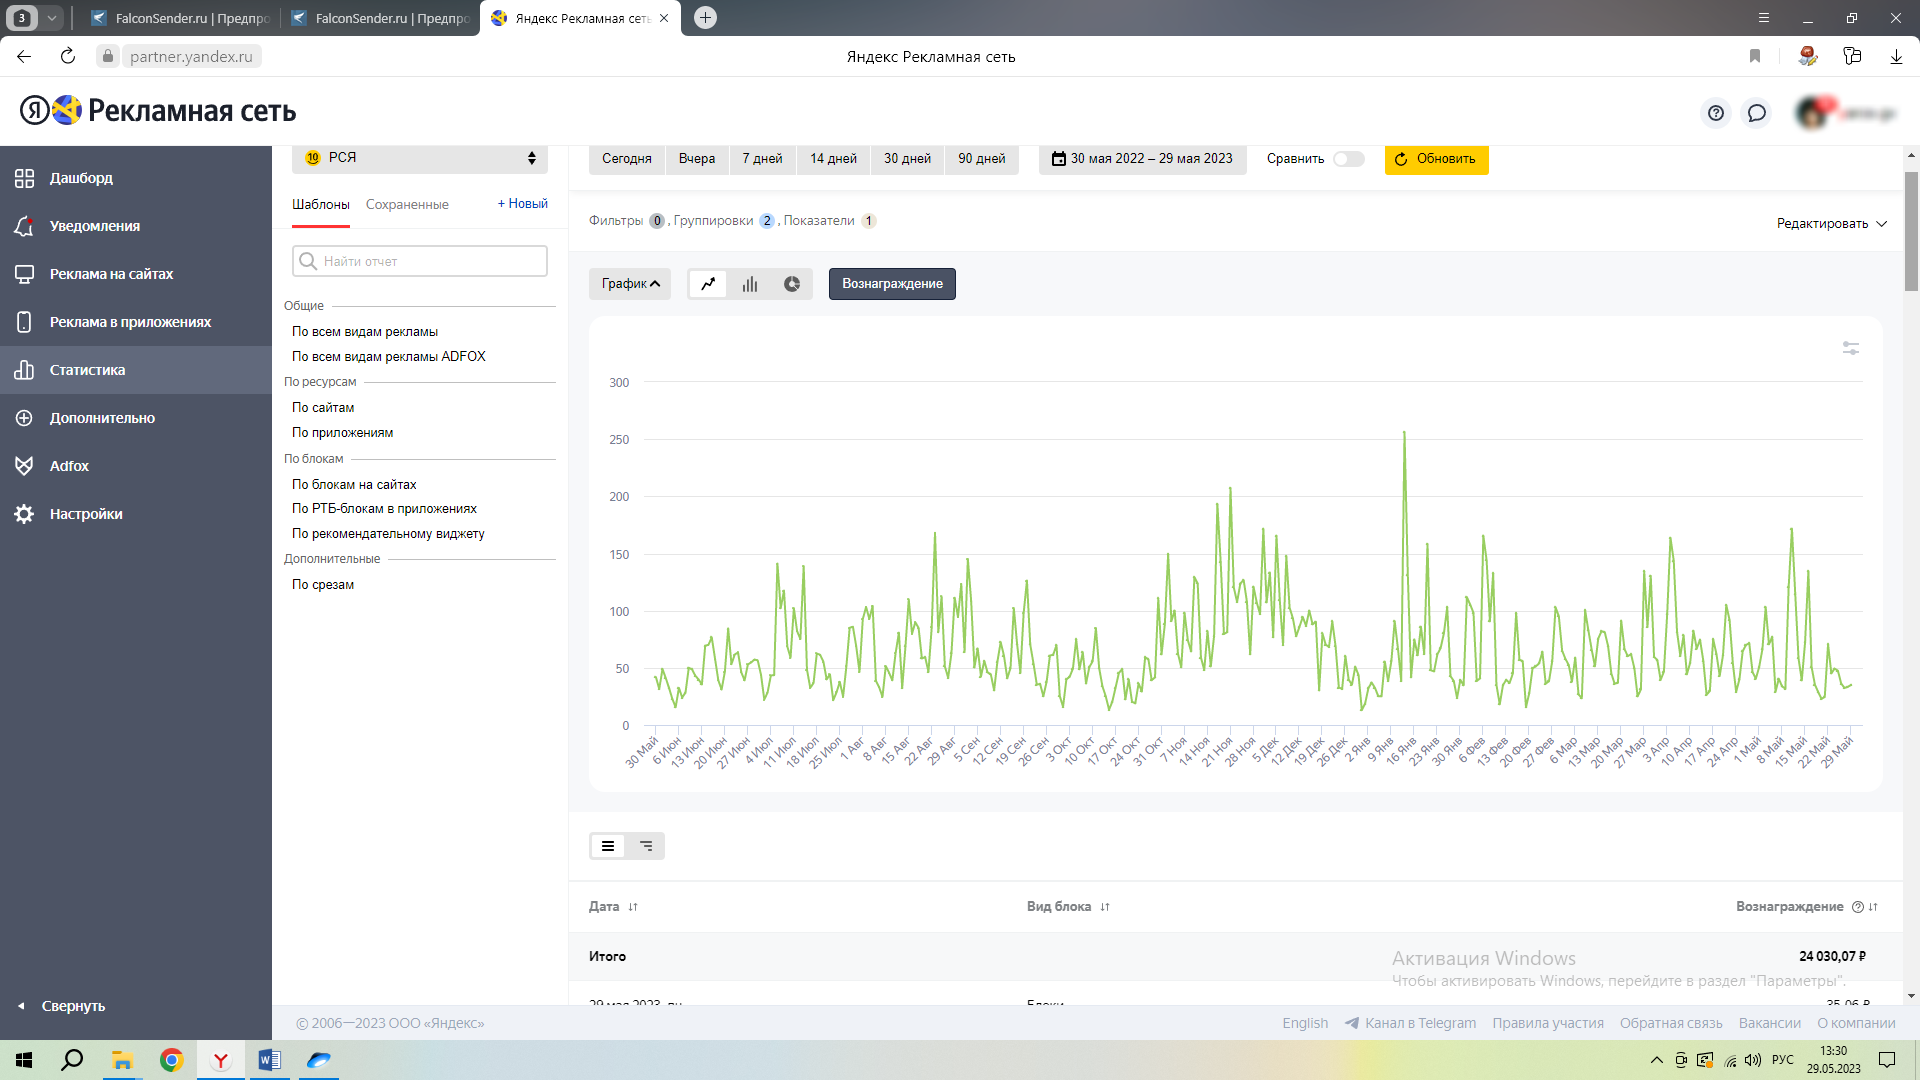1920x1080 pixels.
Task: Select Сегодня period
Action: coord(627,159)
